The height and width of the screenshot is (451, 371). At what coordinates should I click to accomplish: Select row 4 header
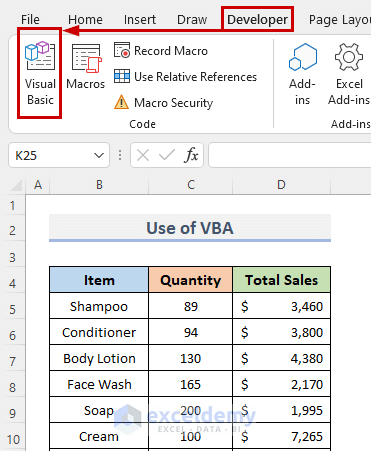13,284
